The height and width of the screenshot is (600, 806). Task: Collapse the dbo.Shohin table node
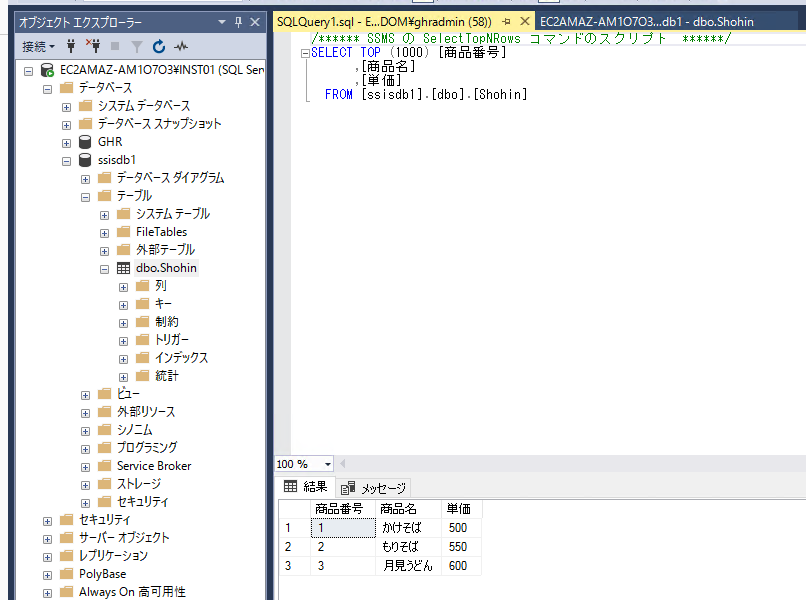pyautogui.click(x=104, y=269)
